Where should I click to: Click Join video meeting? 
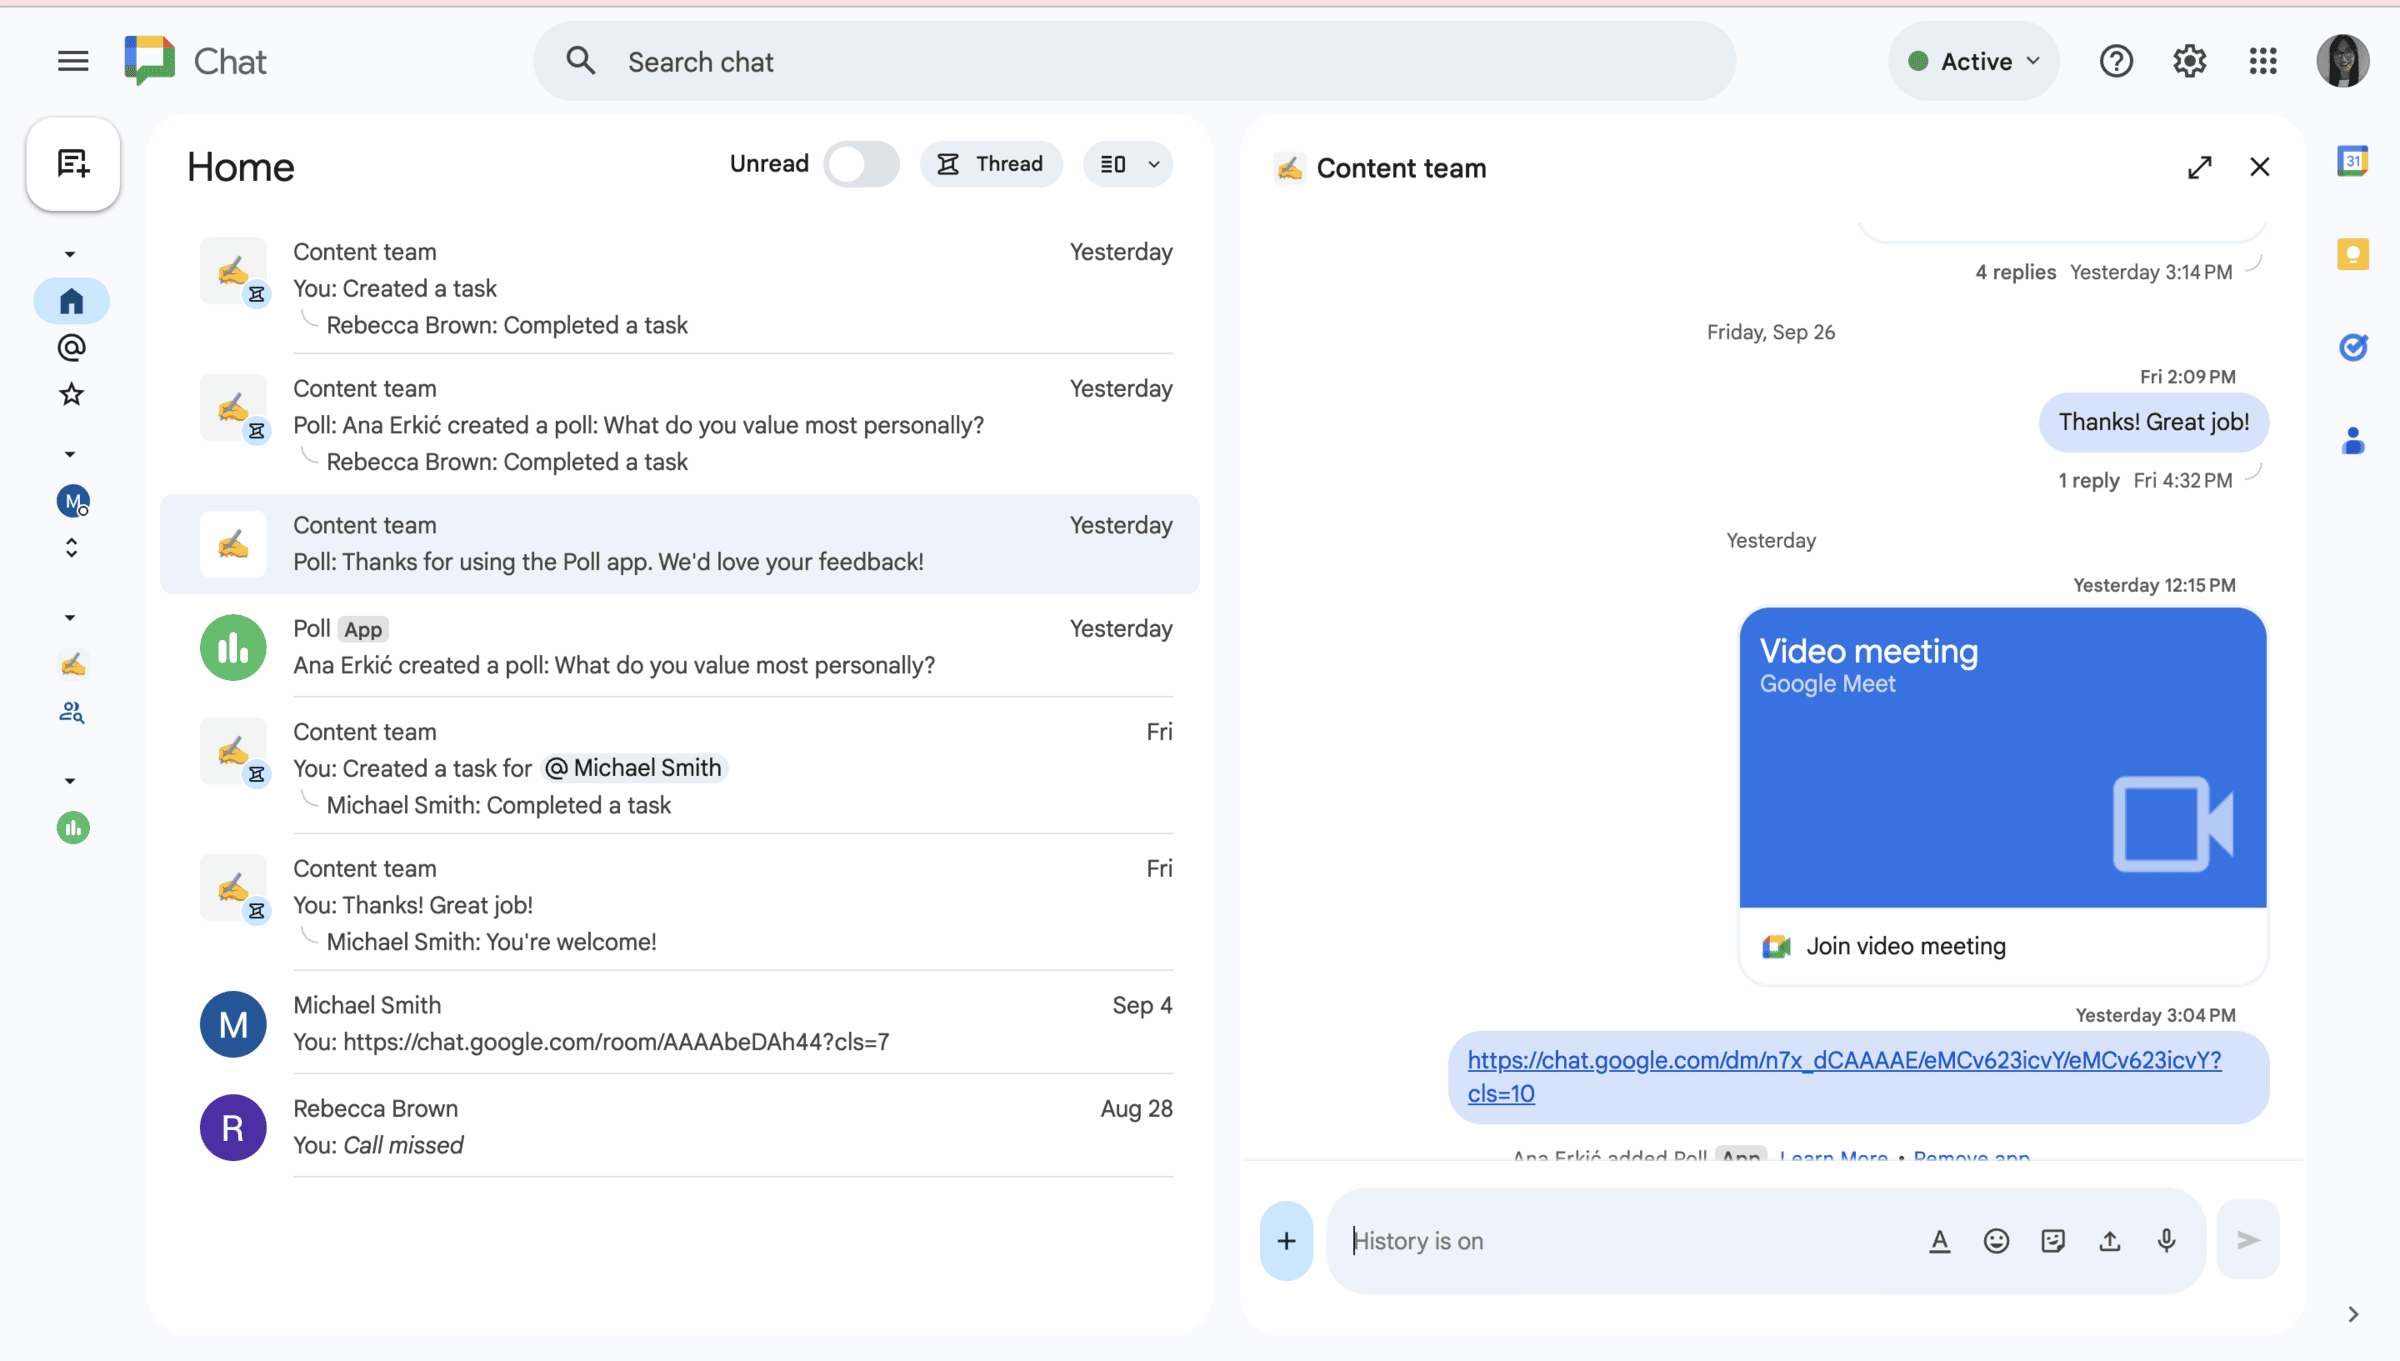coord(1905,945)
